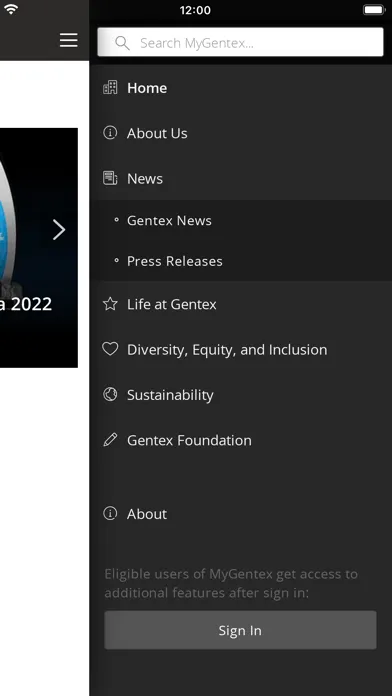
Task: Click the About Us info icon
Action: [110, 133]
